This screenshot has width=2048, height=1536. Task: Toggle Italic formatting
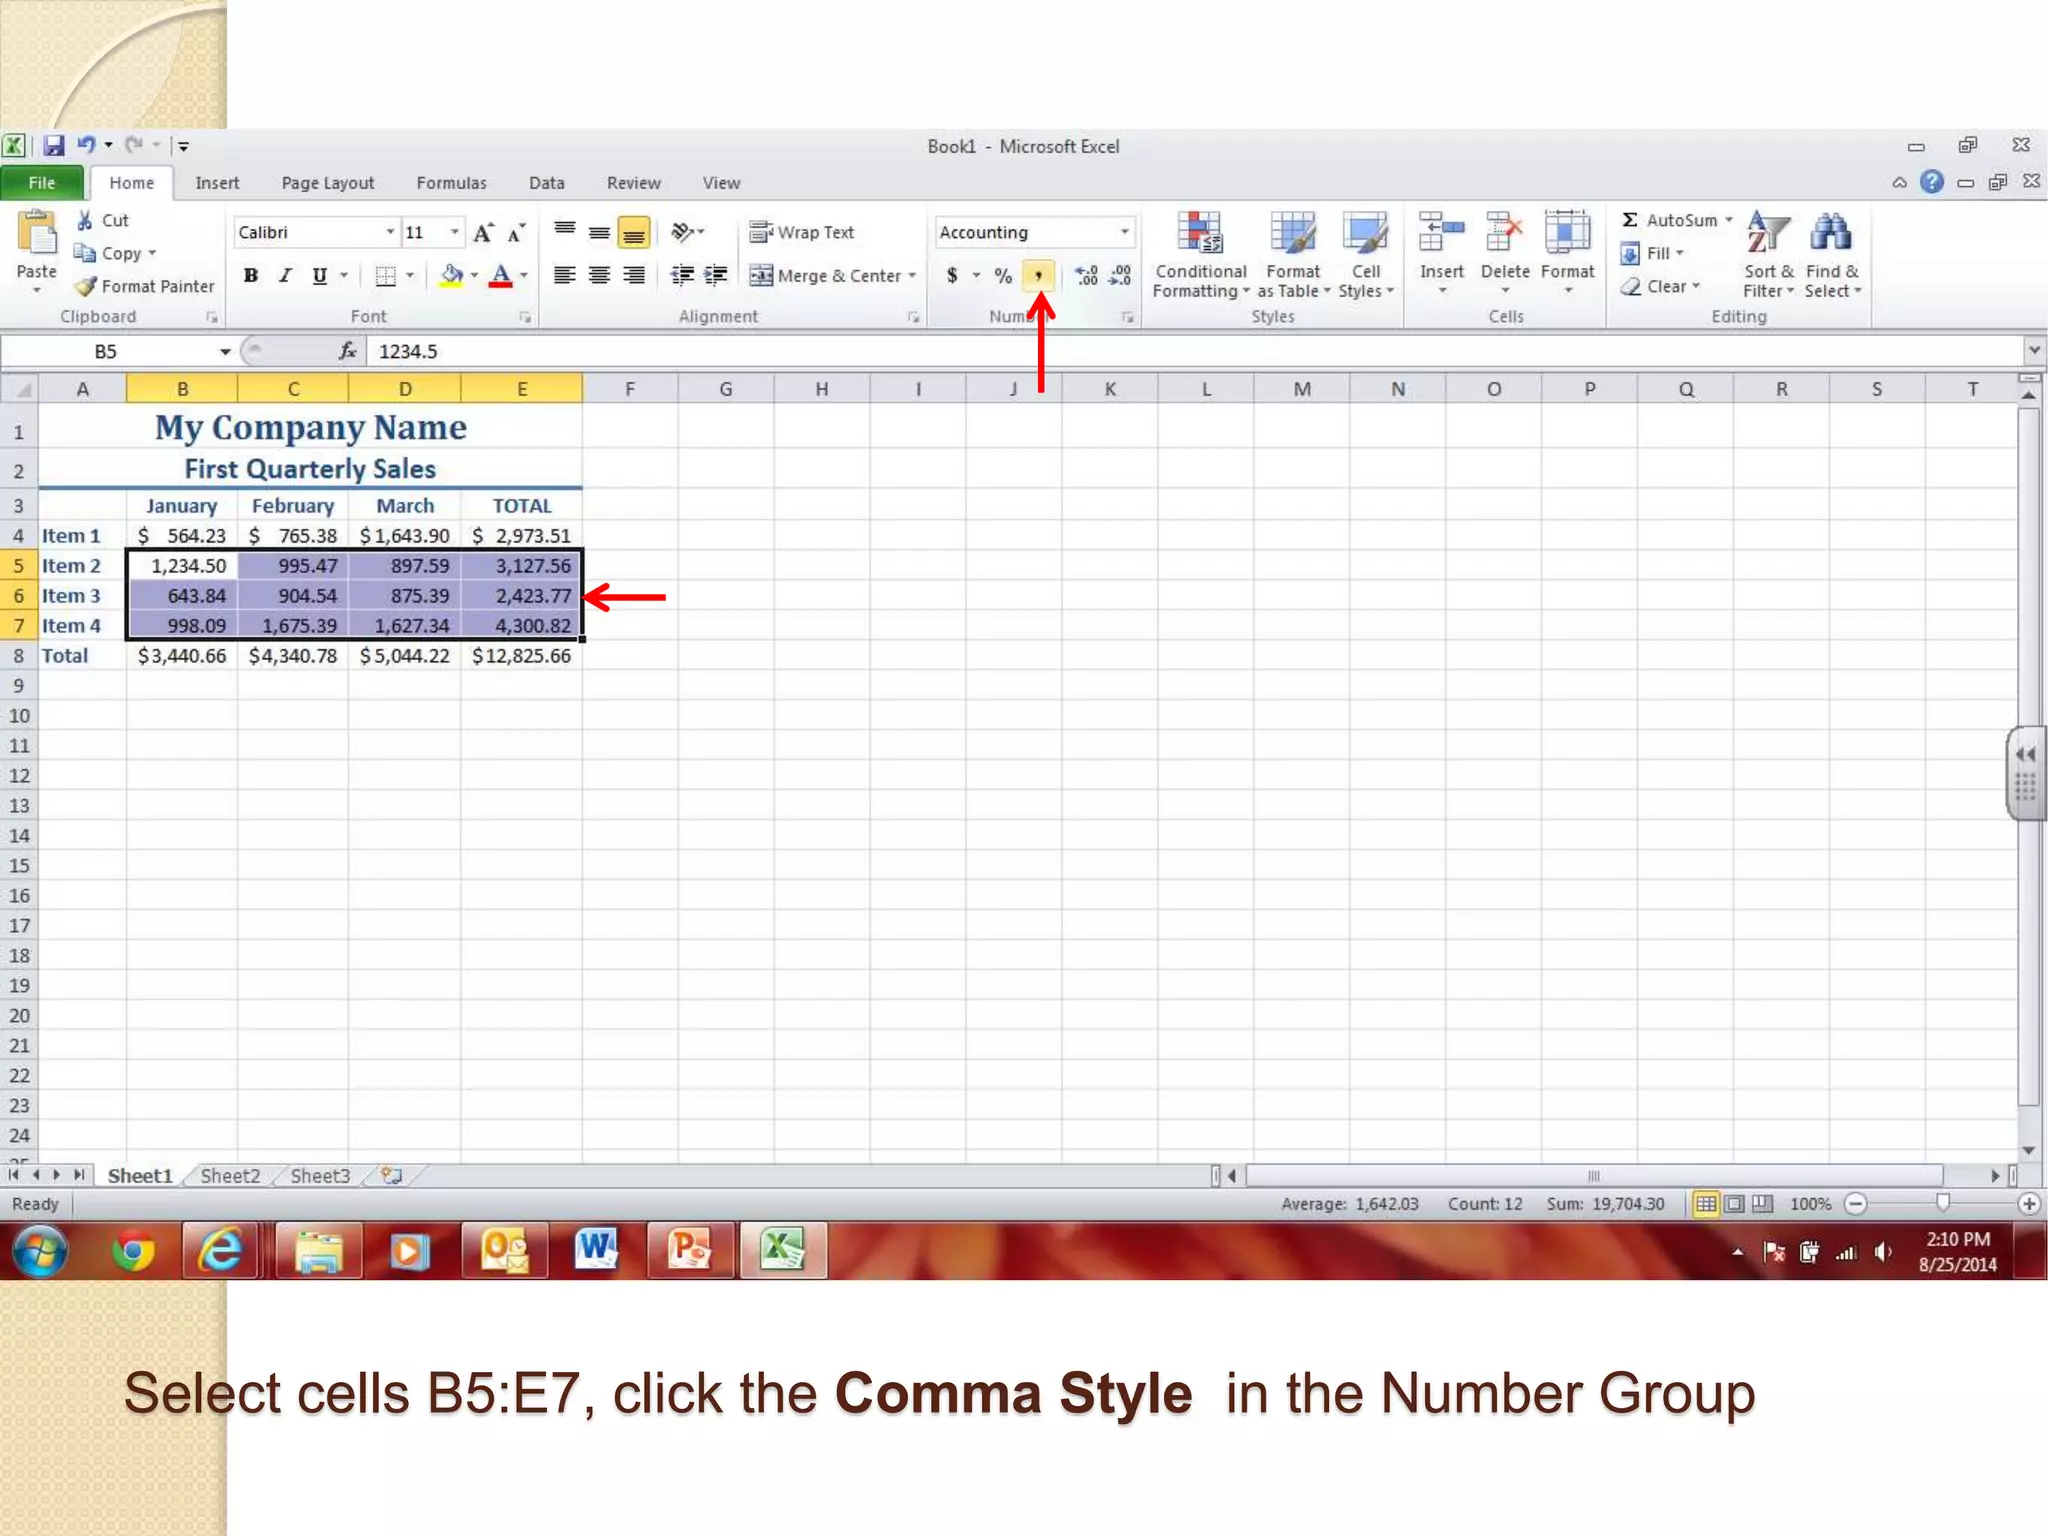[285, 276]
